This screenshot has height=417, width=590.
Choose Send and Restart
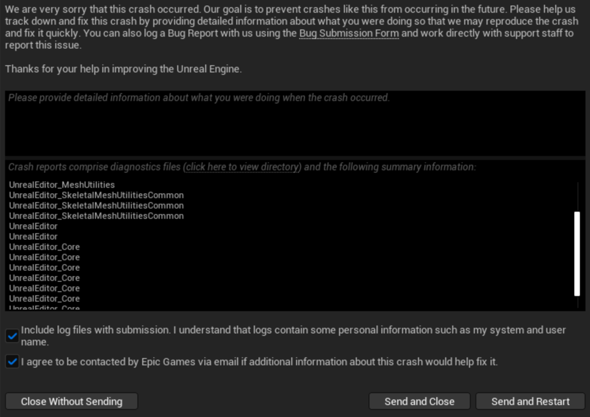[530, 401]
